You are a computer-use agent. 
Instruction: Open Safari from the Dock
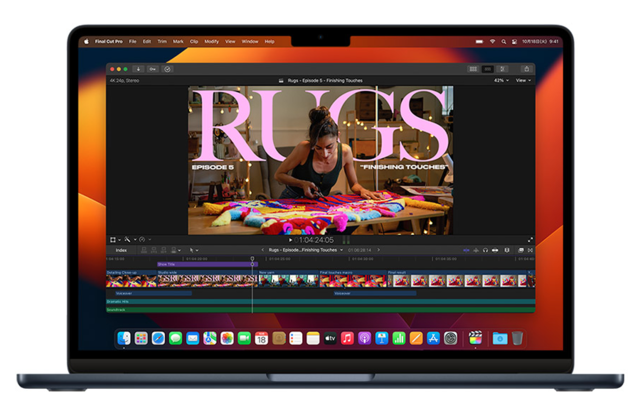[x=158, y=339]
